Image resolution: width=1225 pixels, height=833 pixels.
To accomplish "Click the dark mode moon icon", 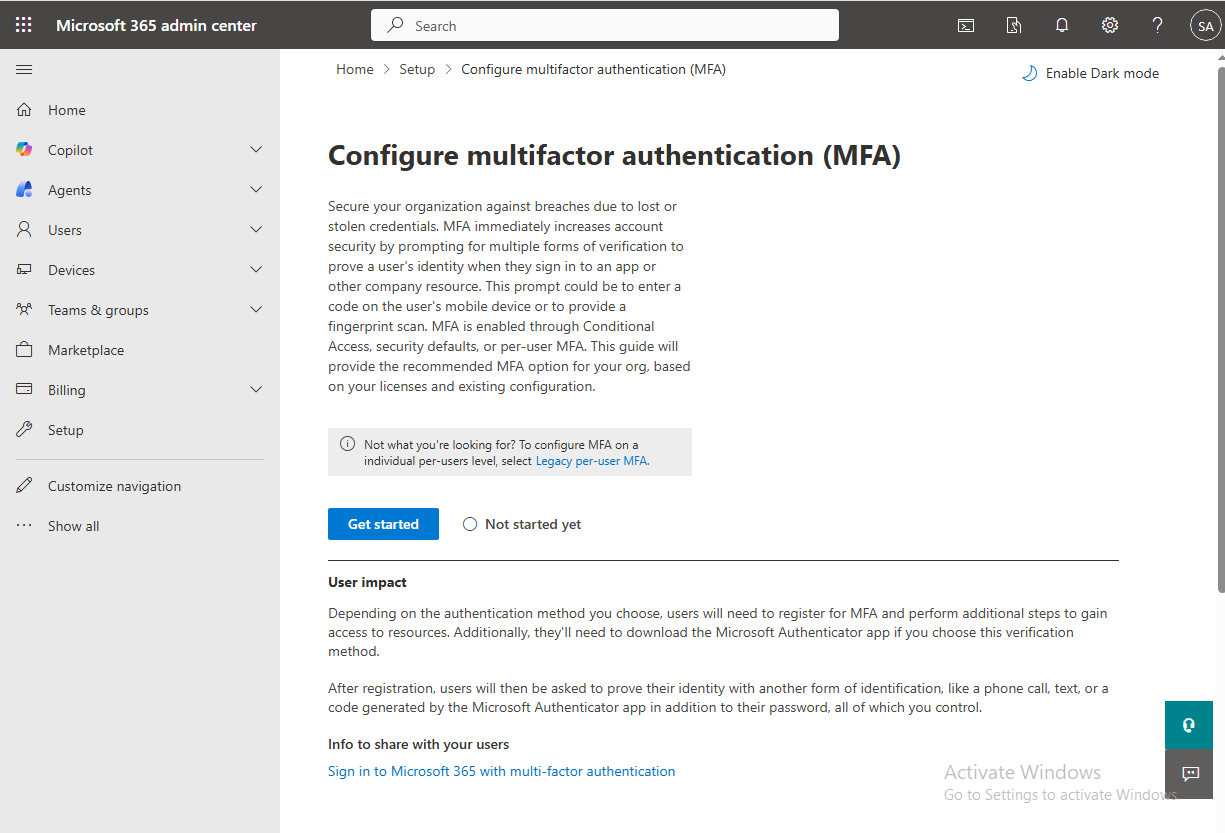I will point(1029,73).
